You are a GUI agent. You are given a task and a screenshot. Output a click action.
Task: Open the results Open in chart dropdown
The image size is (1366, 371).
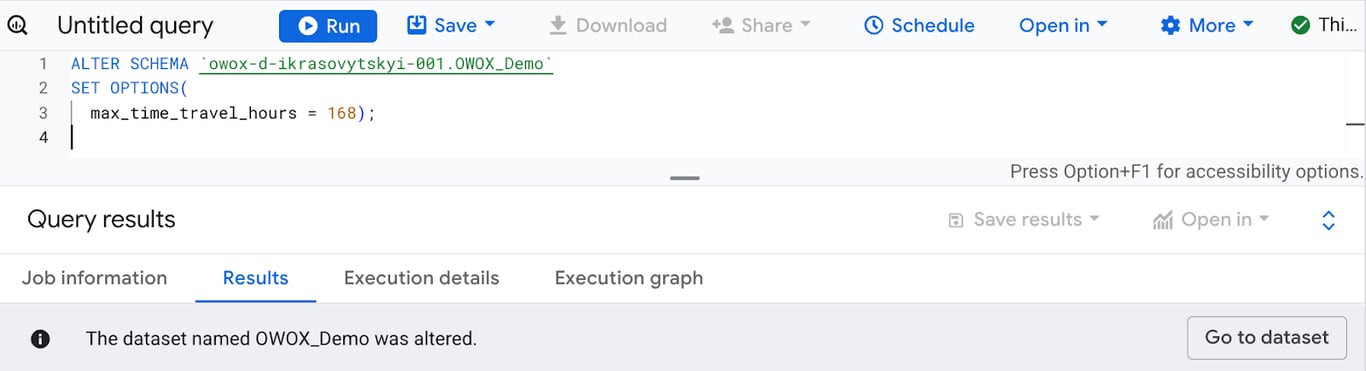(x=1210, y=220)
